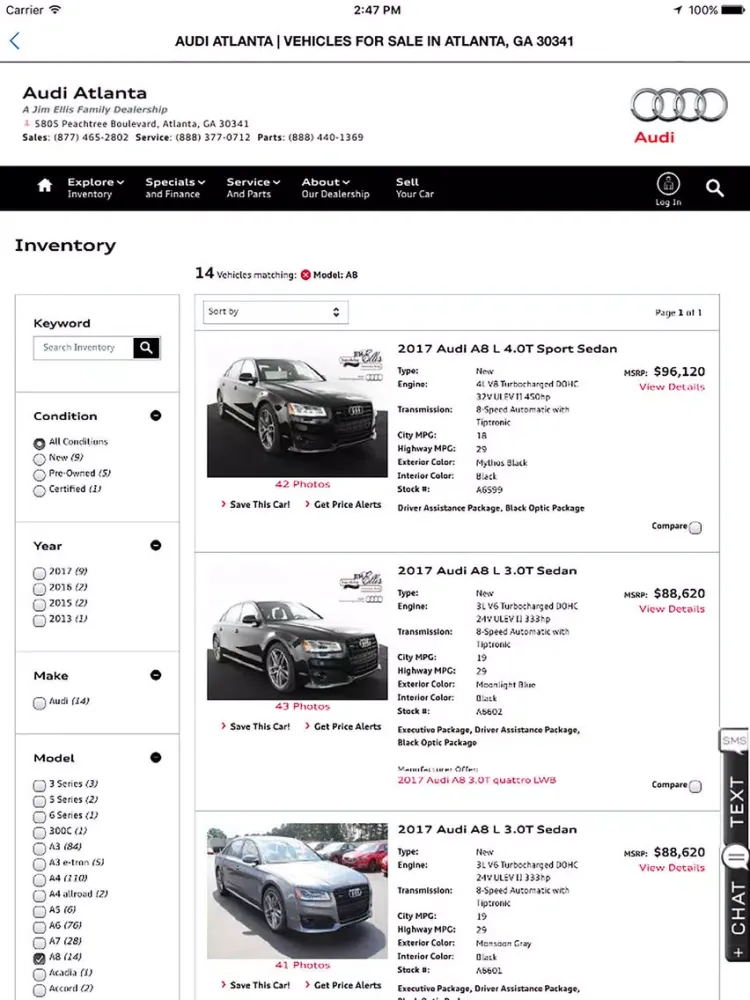
Task: Open the 2017 Audi A8 3.0T quattro LWB offer
Action: 477,780
